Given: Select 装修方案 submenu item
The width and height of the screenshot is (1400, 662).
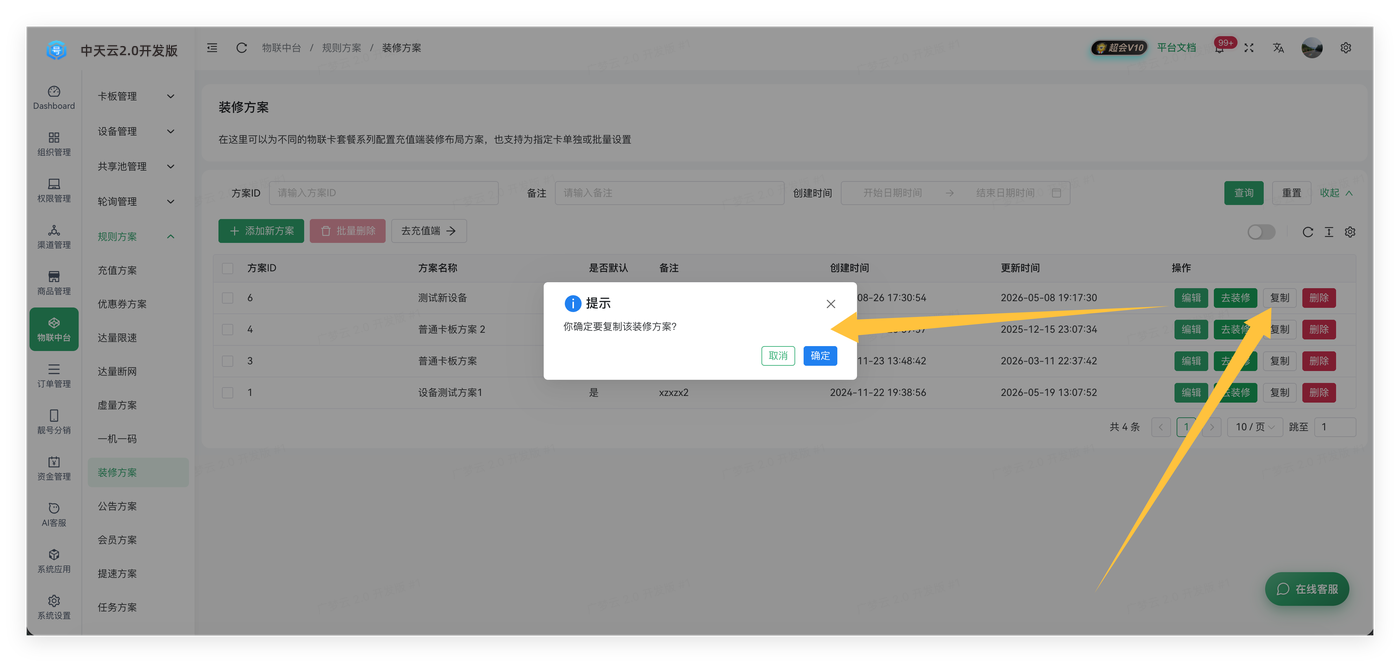Looking at the screenshot, I should 137,472.
